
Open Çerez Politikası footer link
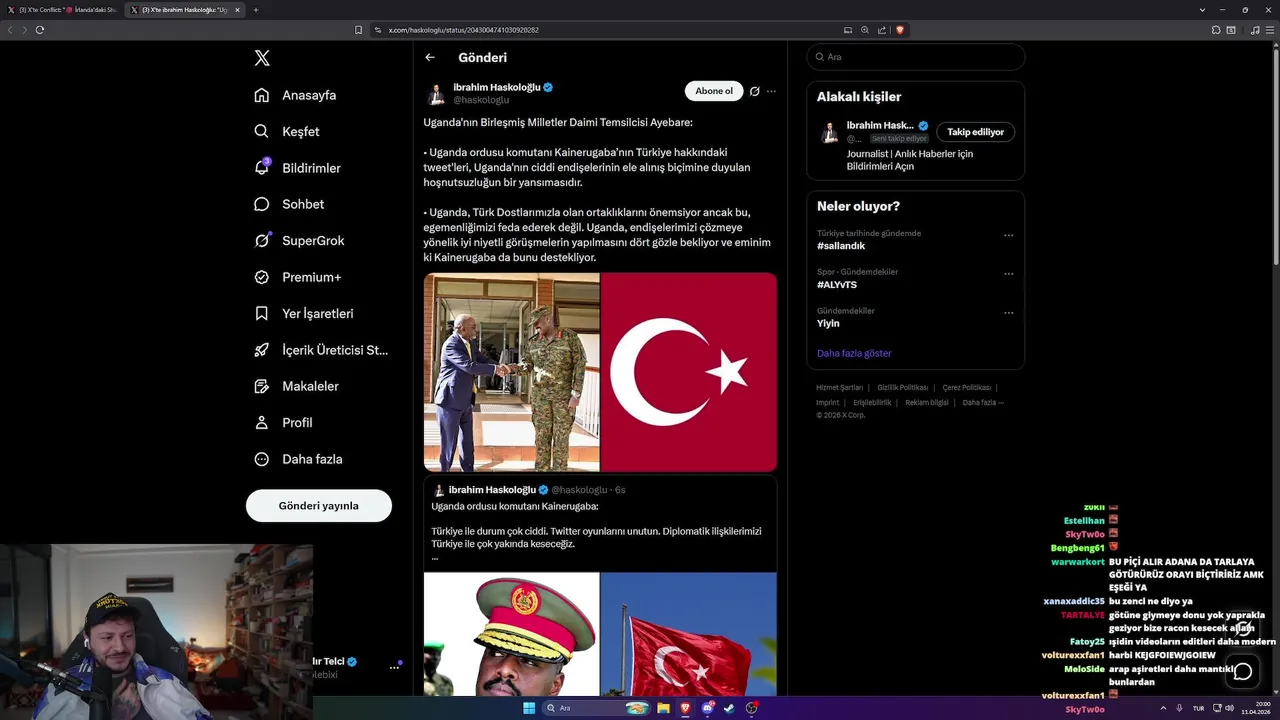pyautogui.click(x=966, y=387)
